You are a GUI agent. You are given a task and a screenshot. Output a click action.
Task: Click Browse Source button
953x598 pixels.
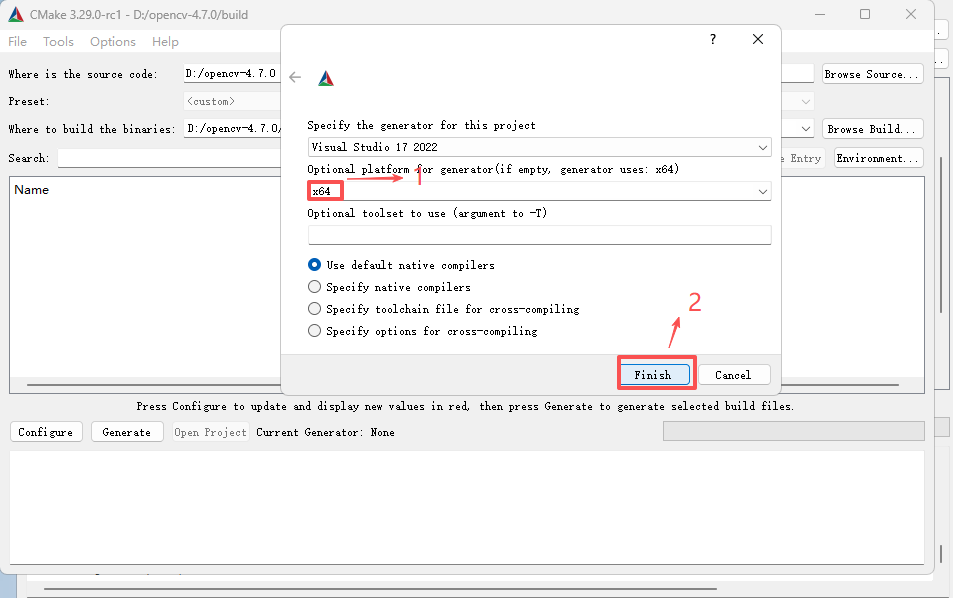tap(873, 74)
